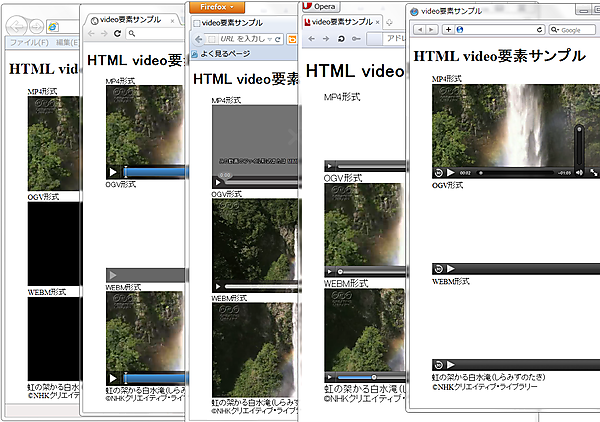Play the WEBM video in Opera window
600x422 pixels.
[x=329, y=377]
